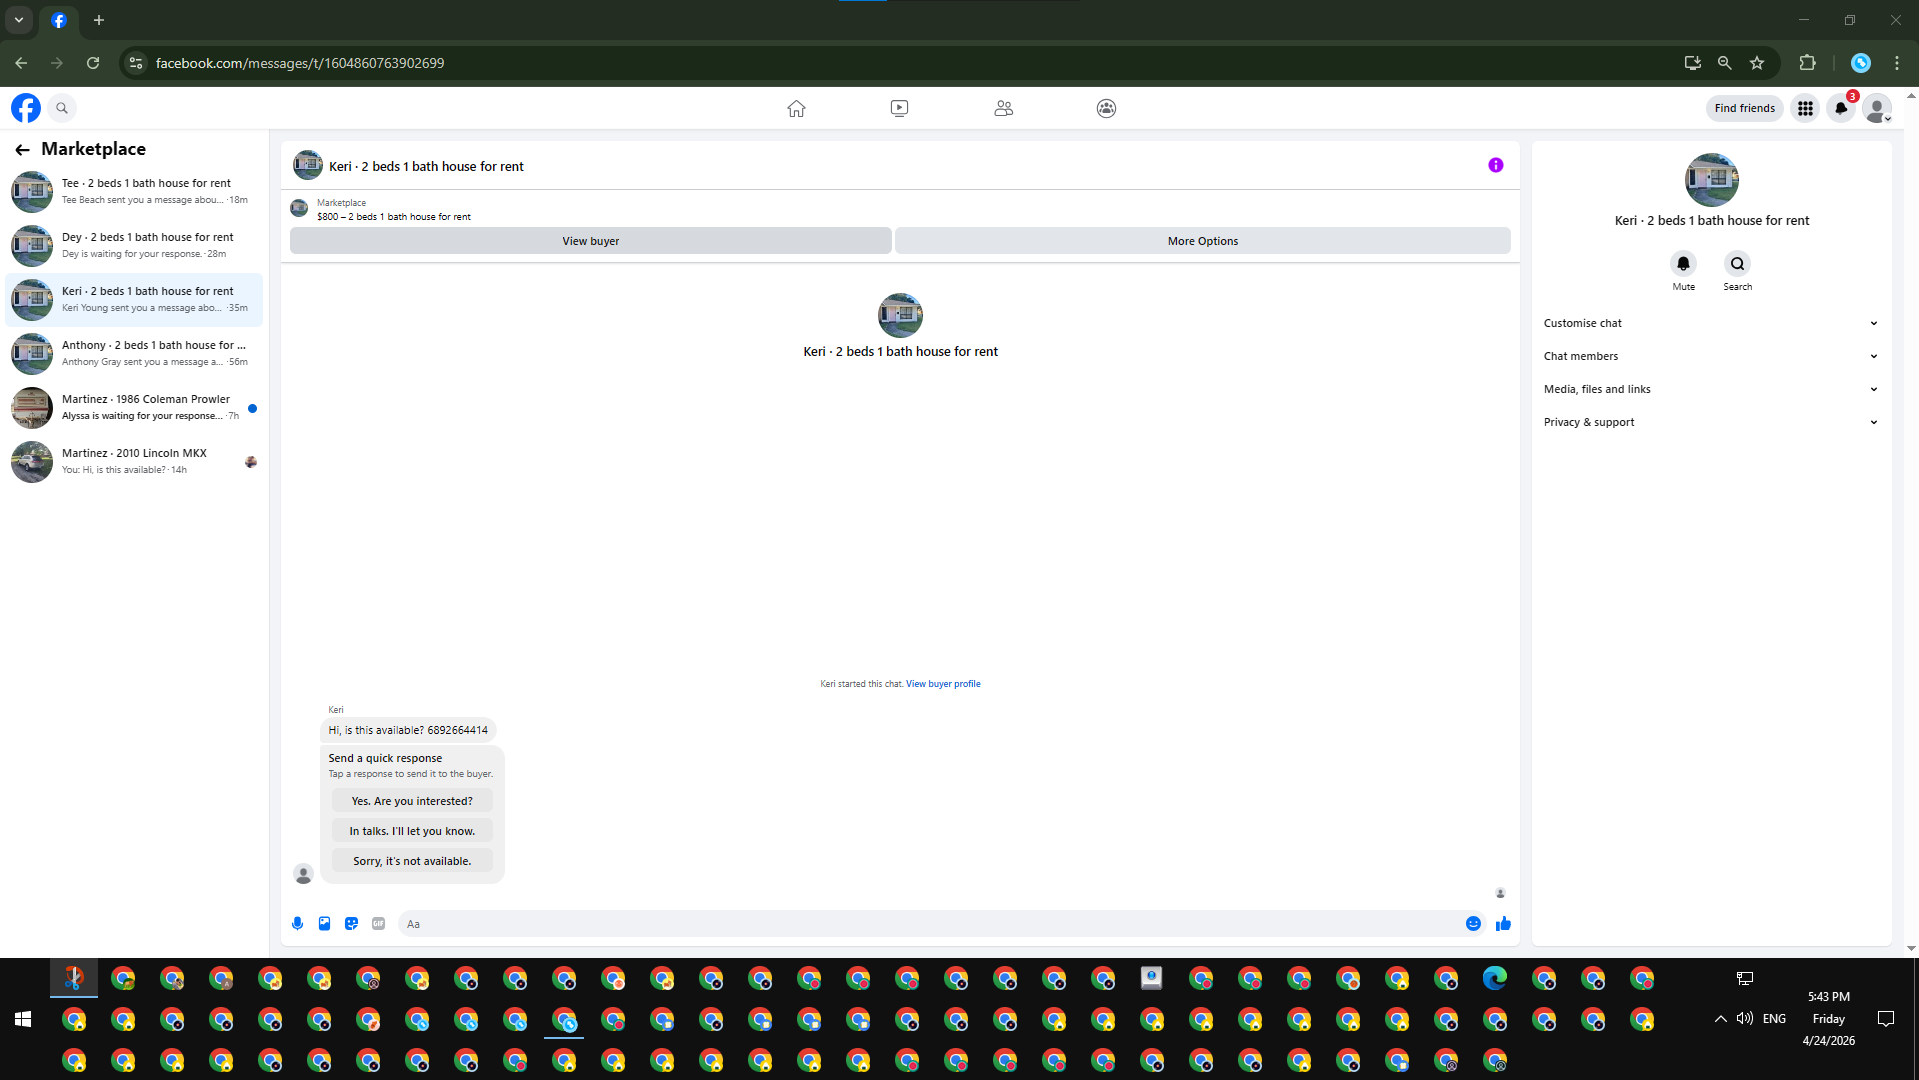The height and width of the screenshot is (1080, 1919).
Task: Go to the Video tab
Action: tap(899, 108)
